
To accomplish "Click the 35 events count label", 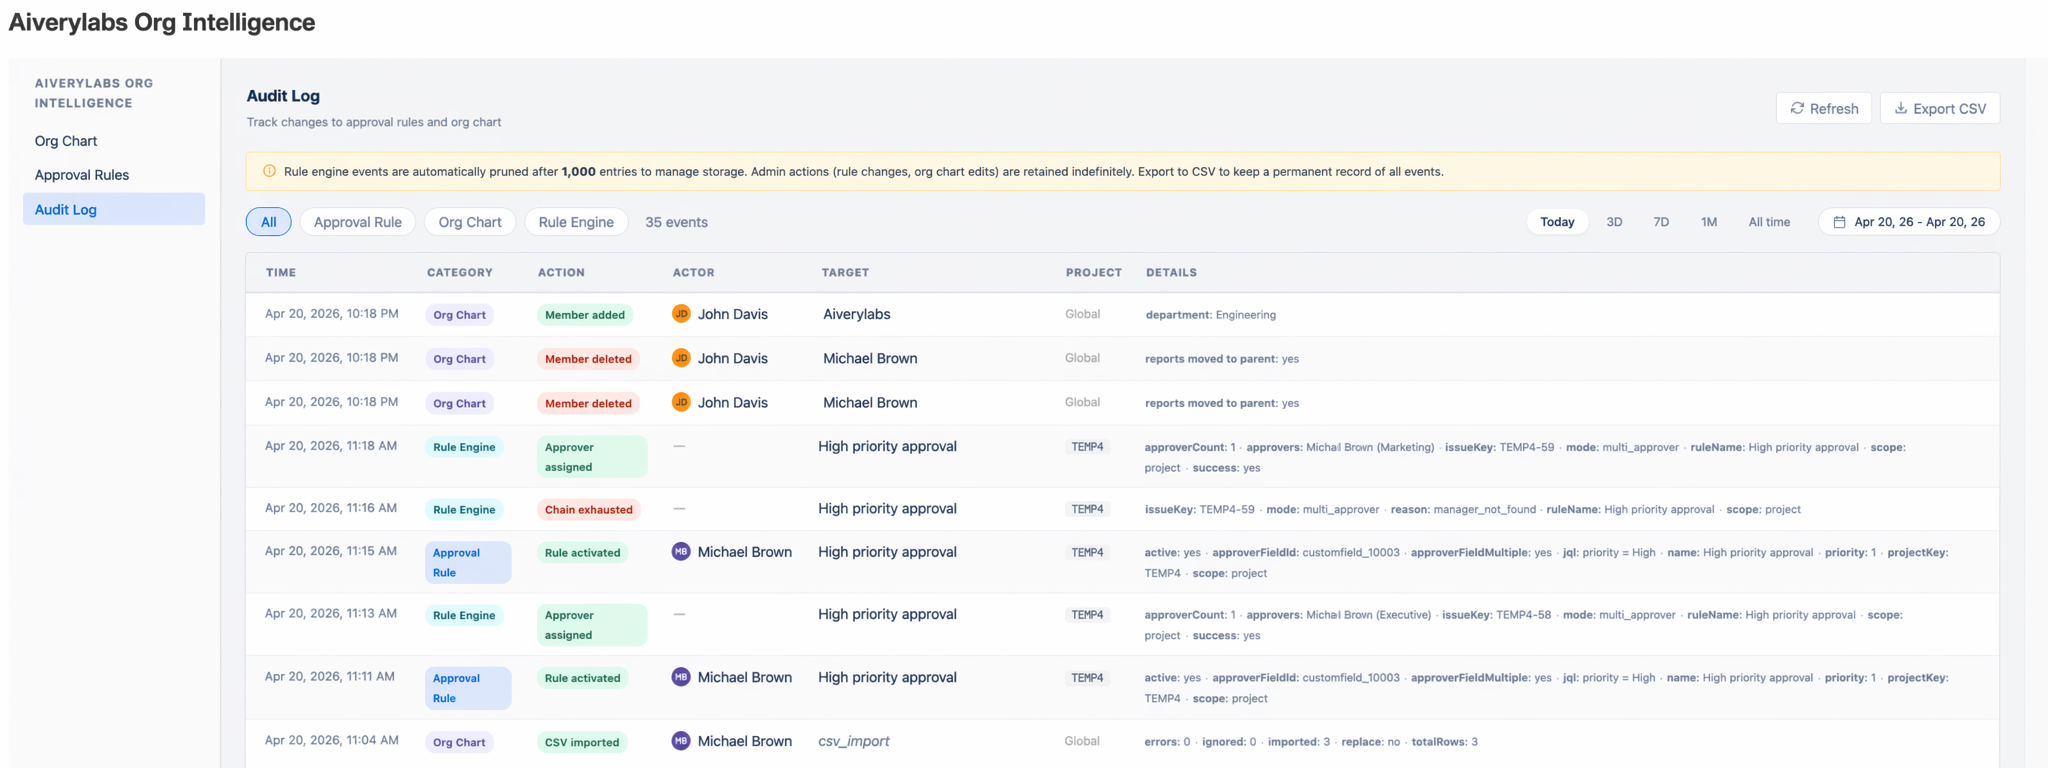I will (676, 222).
